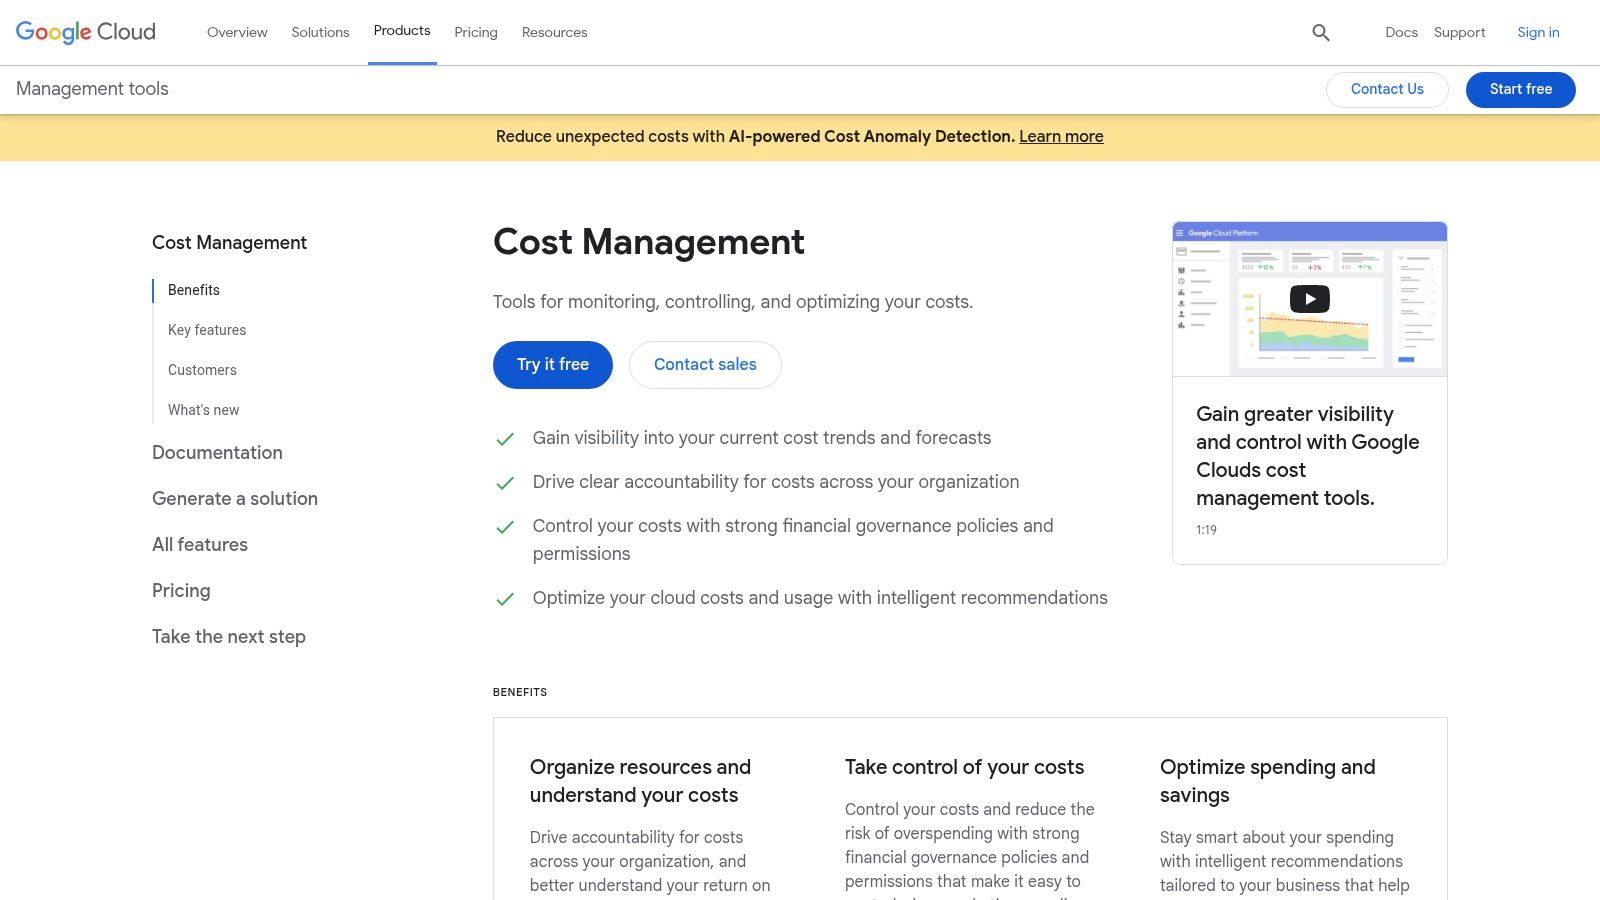Open the search icon in the top bar
The image size is (1600, 900).
pyautogui.click(x=1320, y=32)
